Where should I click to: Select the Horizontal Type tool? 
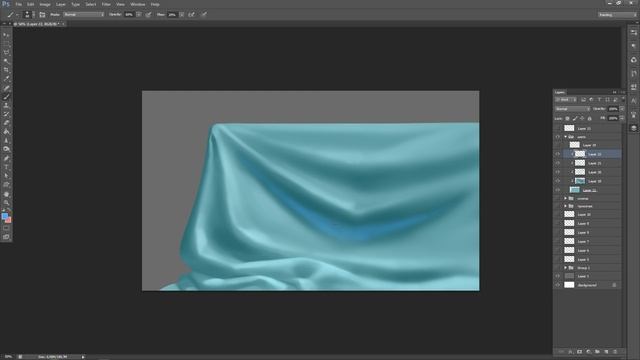pyautogui.click(x=6, y=167)
